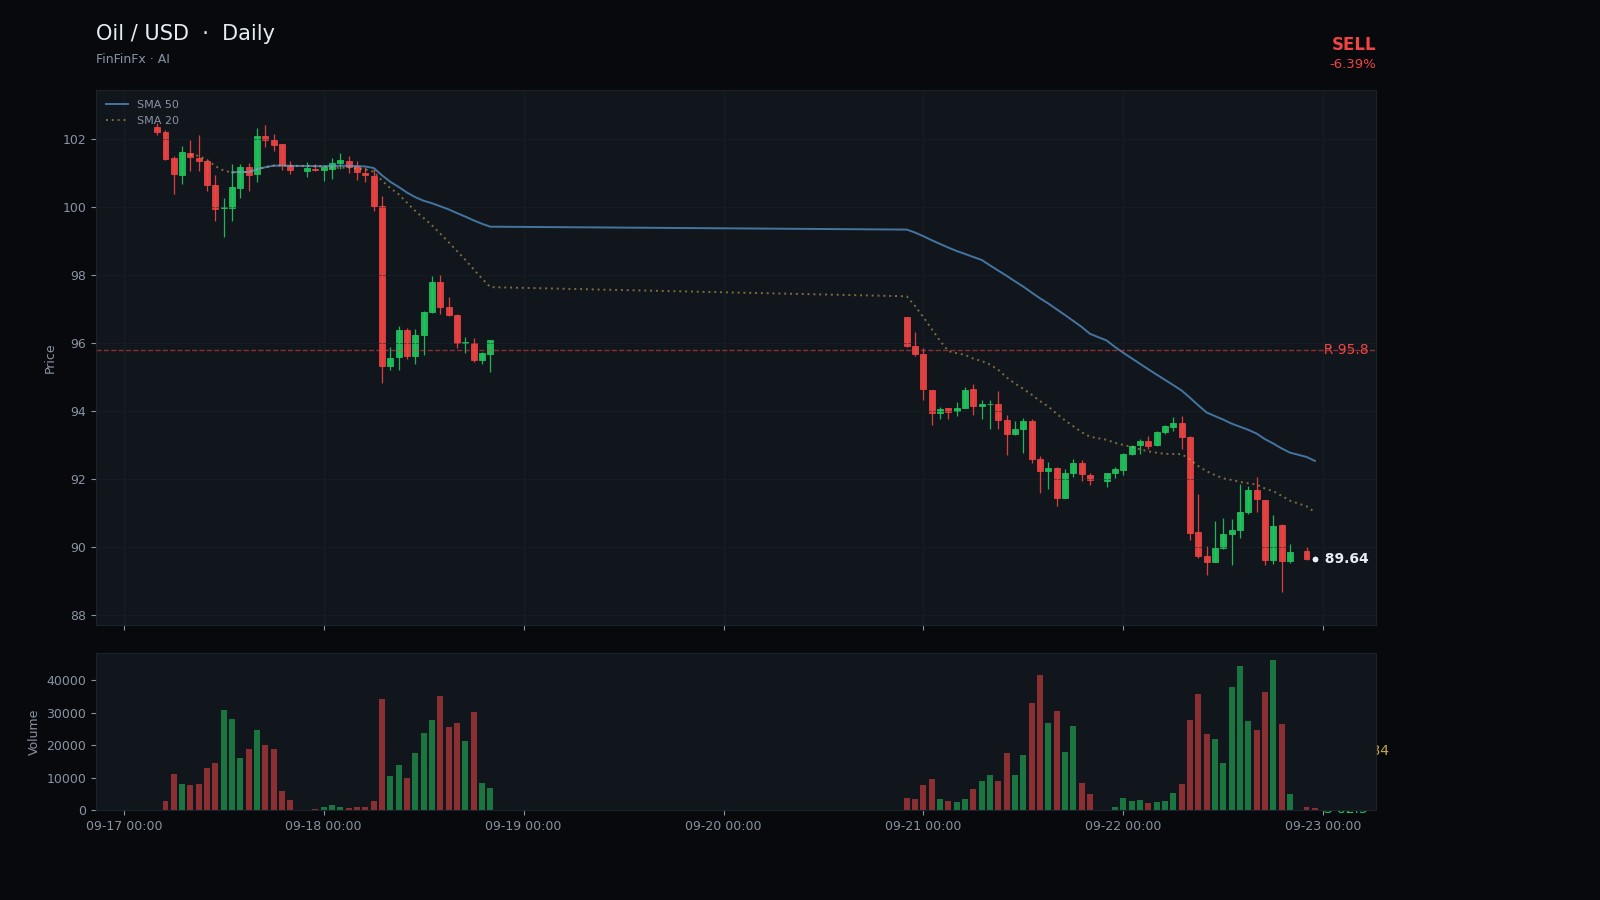This screenshot has height=900, width=1600.
Task: Click the 10000 volume axis tick
Action: 67,779
